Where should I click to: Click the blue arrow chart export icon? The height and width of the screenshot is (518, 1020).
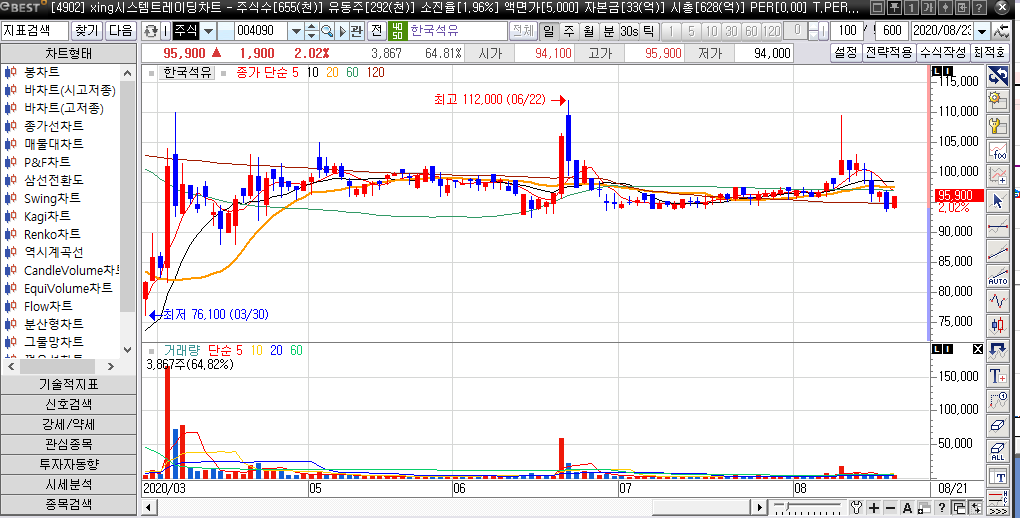(x=997, y=351)
